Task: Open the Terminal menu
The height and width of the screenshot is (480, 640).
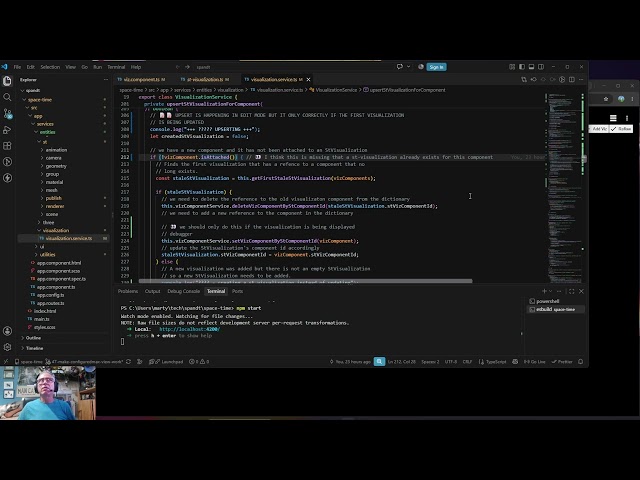Action: pyautogui.click(x=116, y=67)
